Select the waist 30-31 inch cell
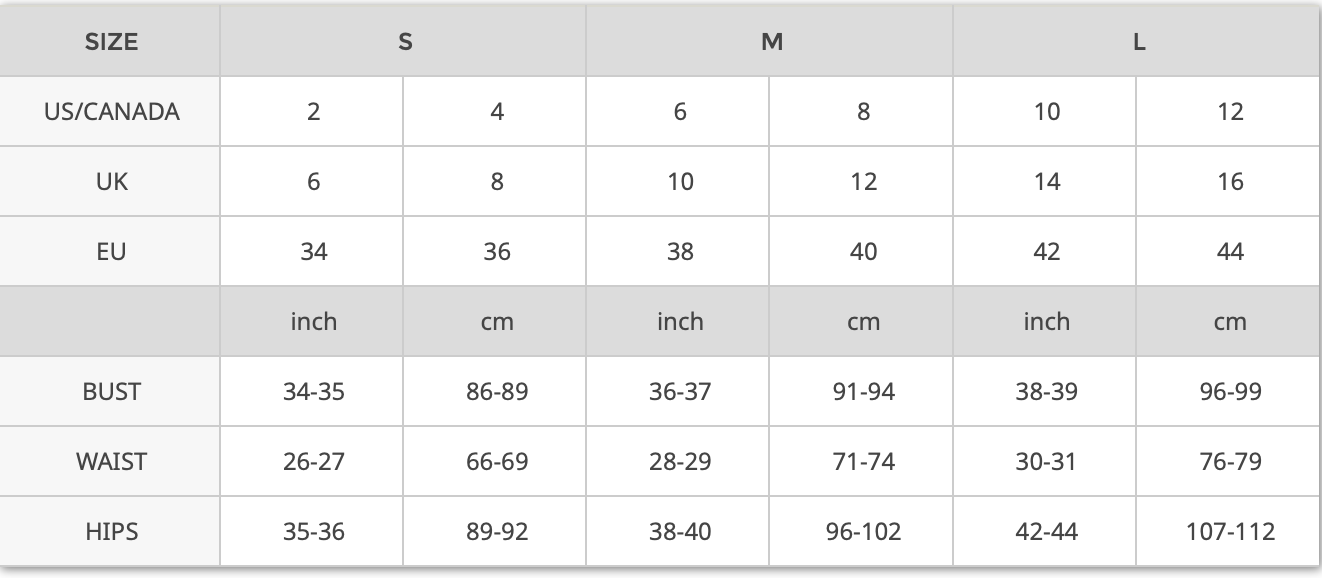Viewport: 1322px width, 578px height. click(1046, 461)
